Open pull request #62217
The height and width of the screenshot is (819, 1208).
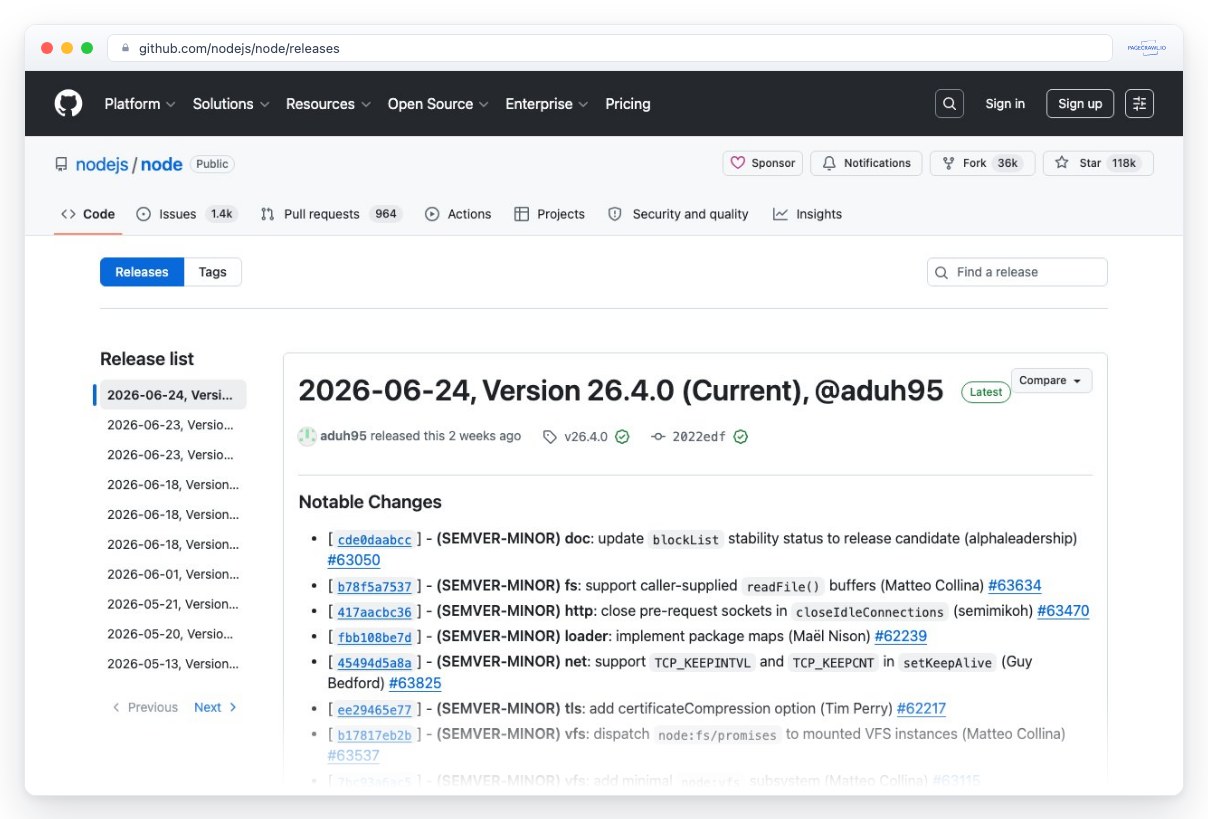tap(921, 708)
